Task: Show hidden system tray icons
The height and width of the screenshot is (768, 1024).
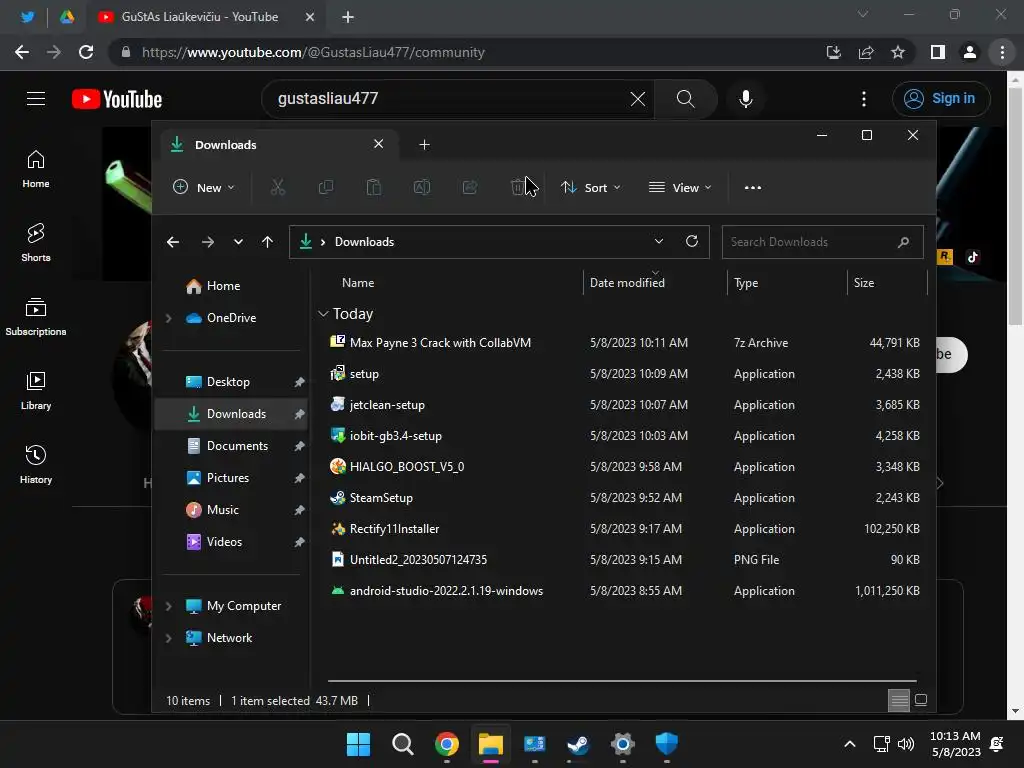Action: tap(850, 744)
